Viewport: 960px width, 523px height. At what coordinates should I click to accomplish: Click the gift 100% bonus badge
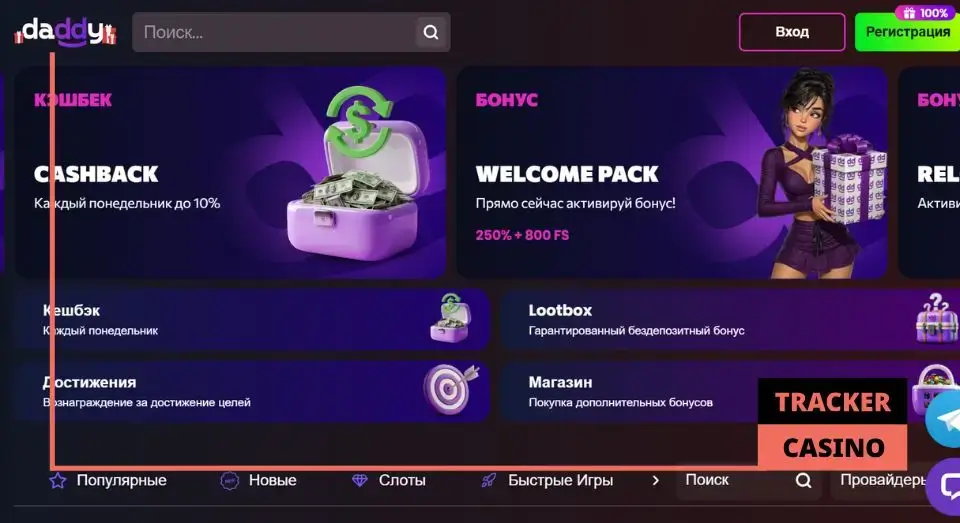[926, 13]
